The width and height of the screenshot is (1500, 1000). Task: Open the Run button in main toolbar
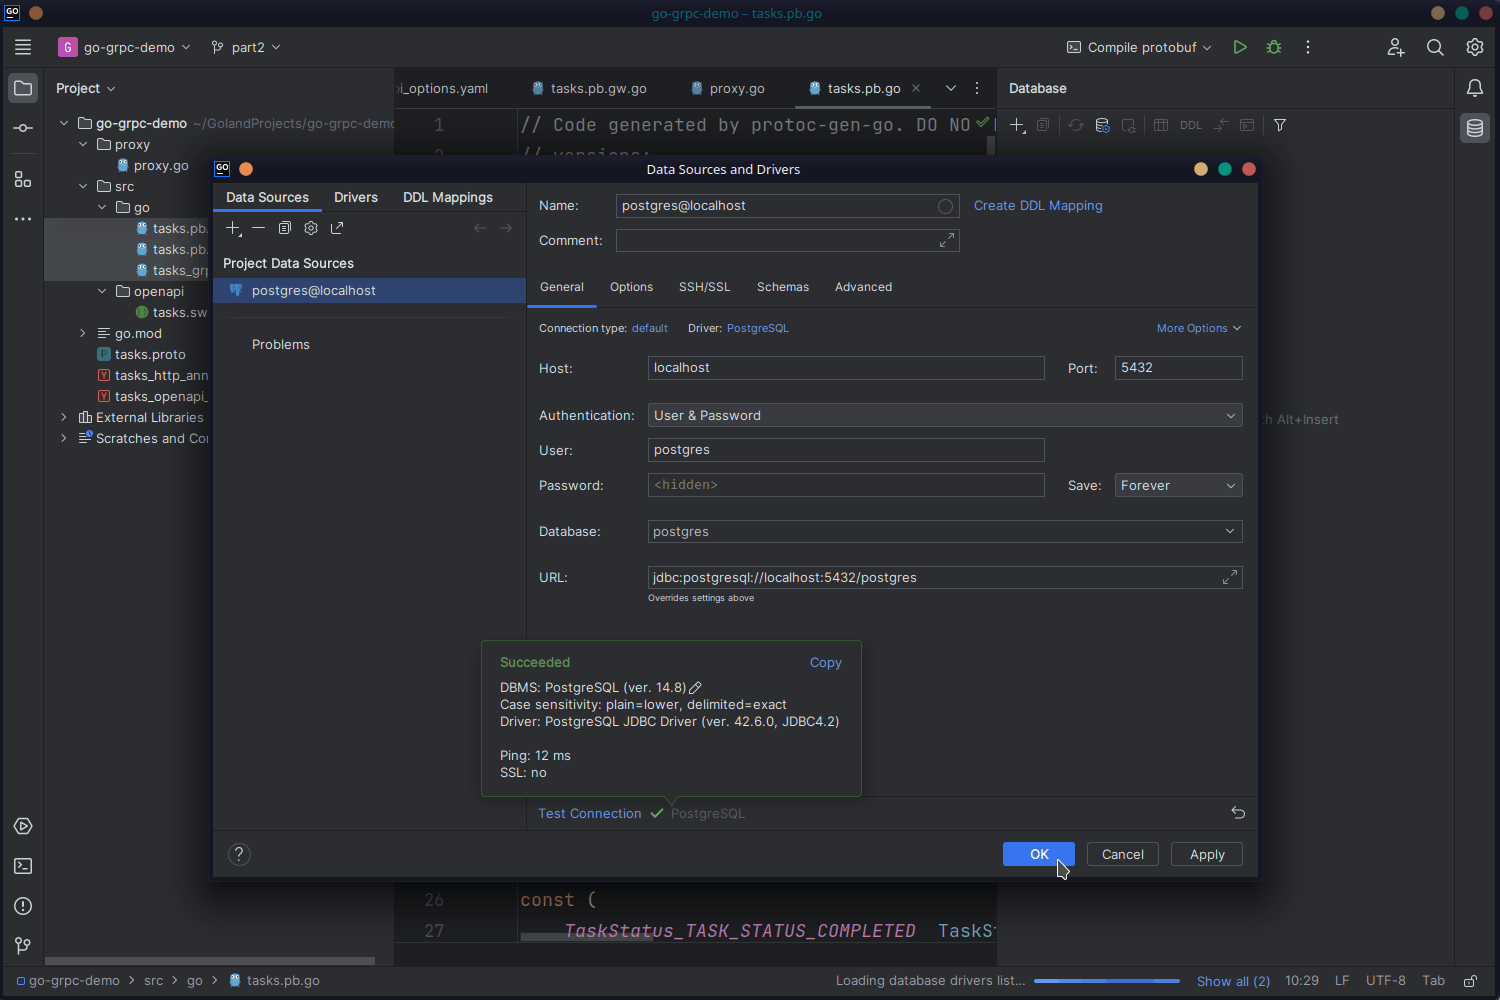[x=1240, y=47]
